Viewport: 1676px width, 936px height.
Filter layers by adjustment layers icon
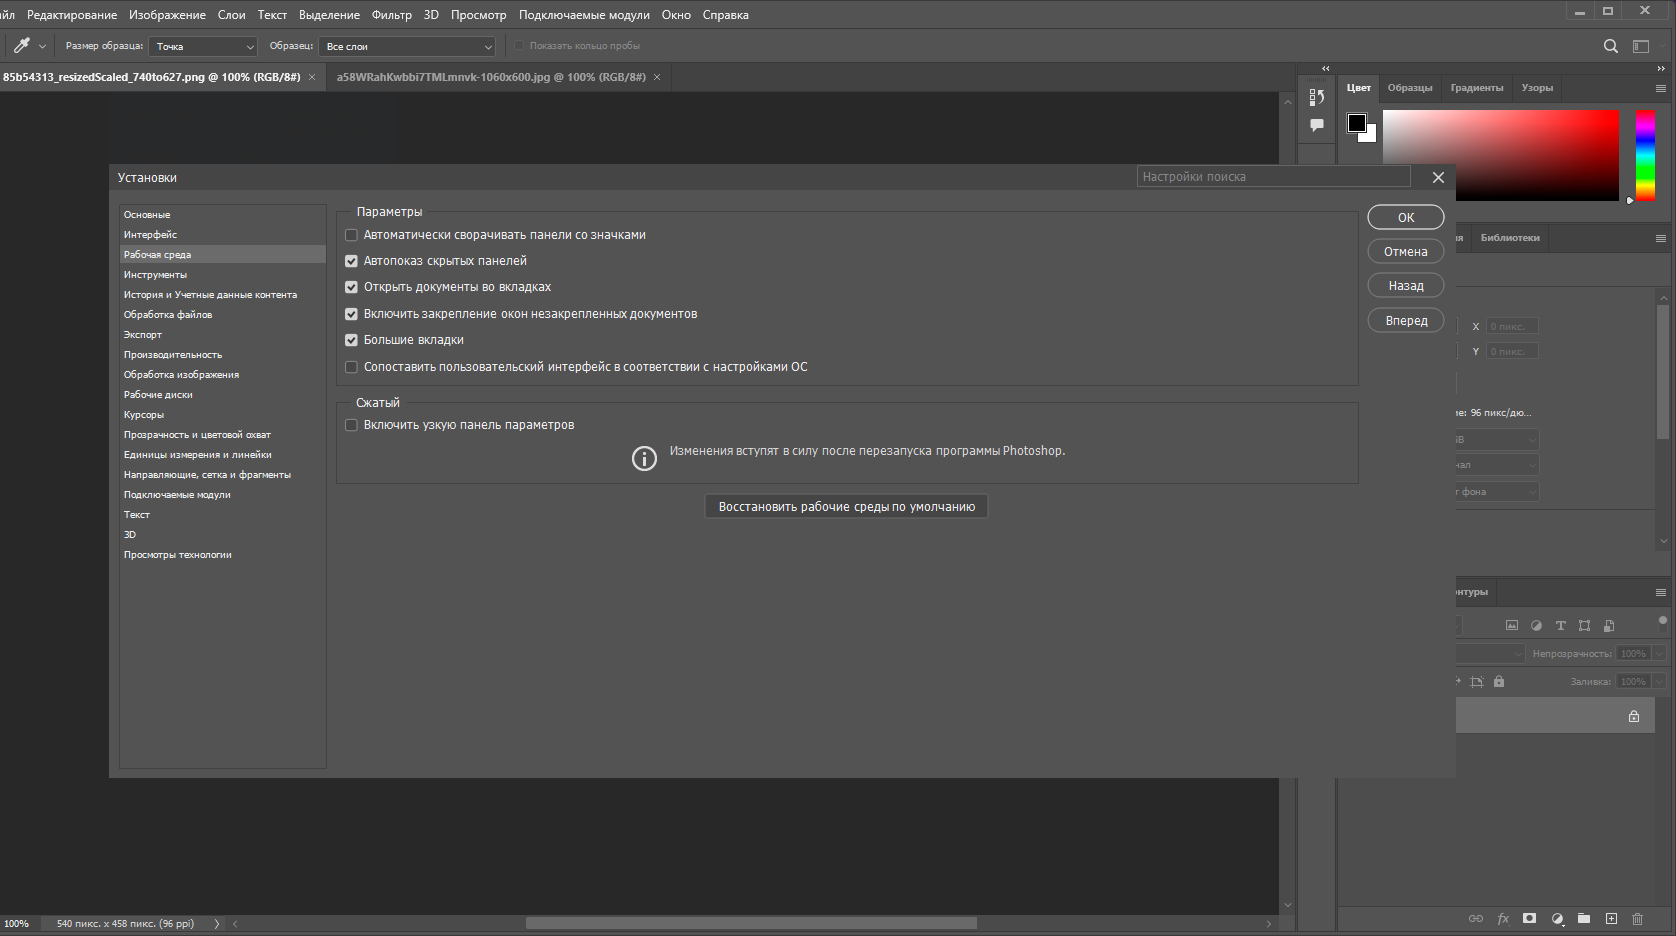1536,626
